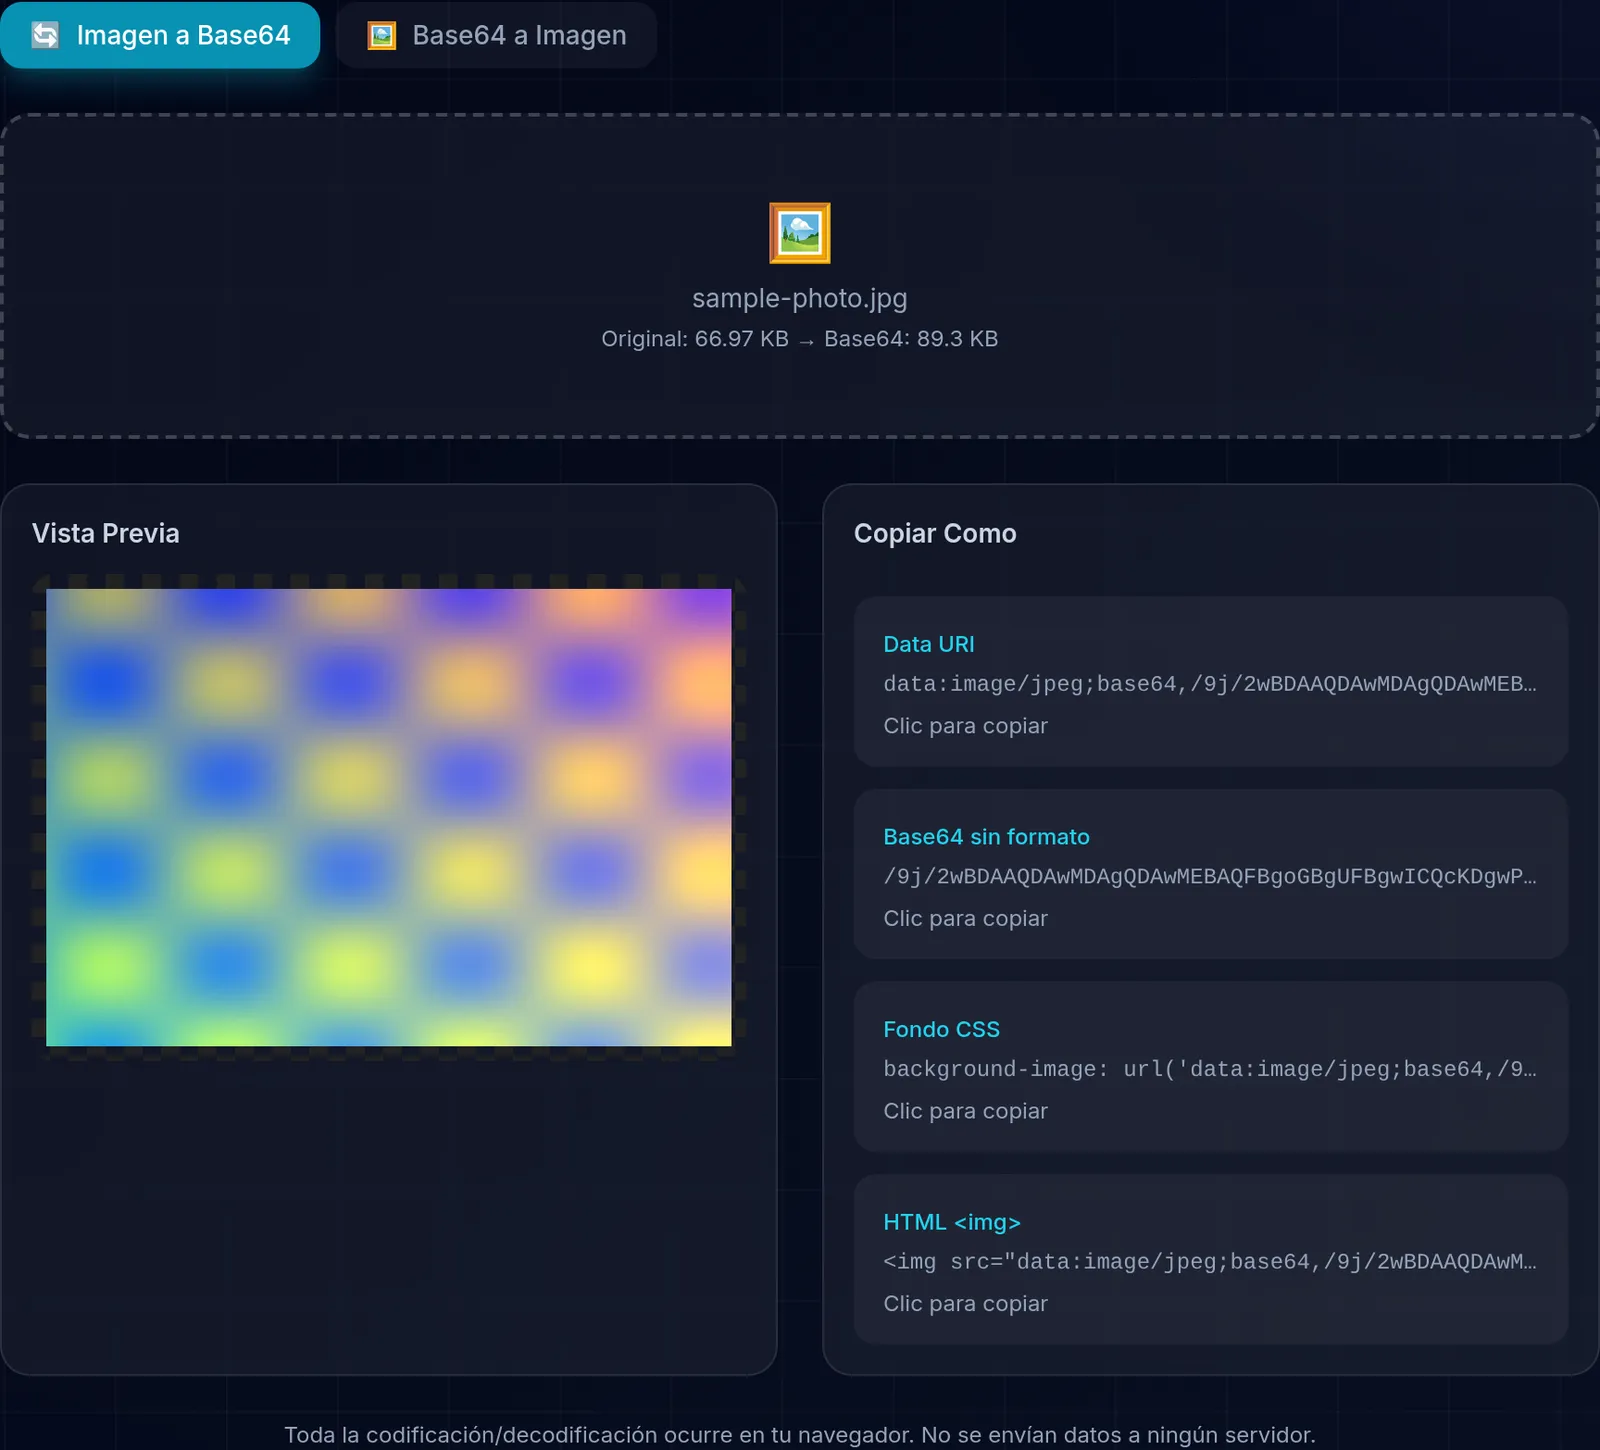
Task: Click the browser-only encoding notice text
Action: click(800, 1435)
